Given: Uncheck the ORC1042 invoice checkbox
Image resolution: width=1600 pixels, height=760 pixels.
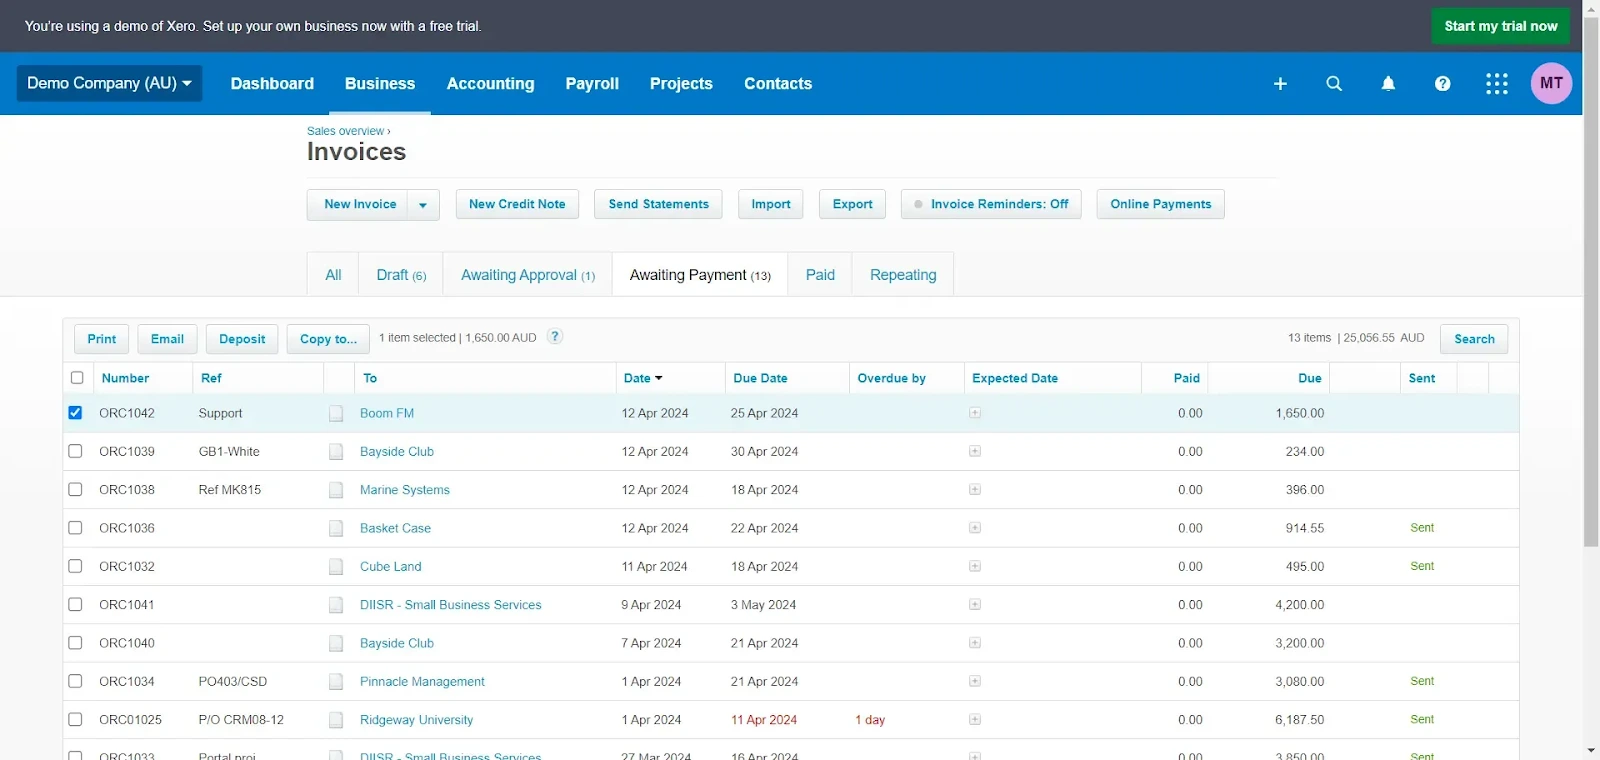Looking at the screenshot, I should click(x=75, y=412).
